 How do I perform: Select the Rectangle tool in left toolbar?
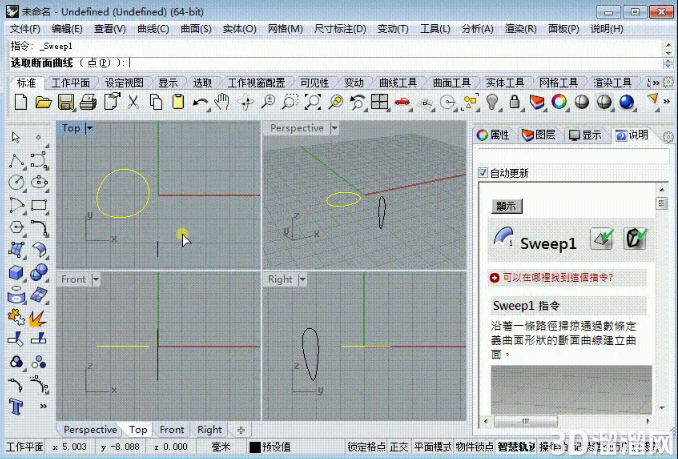tap(39, 204)
